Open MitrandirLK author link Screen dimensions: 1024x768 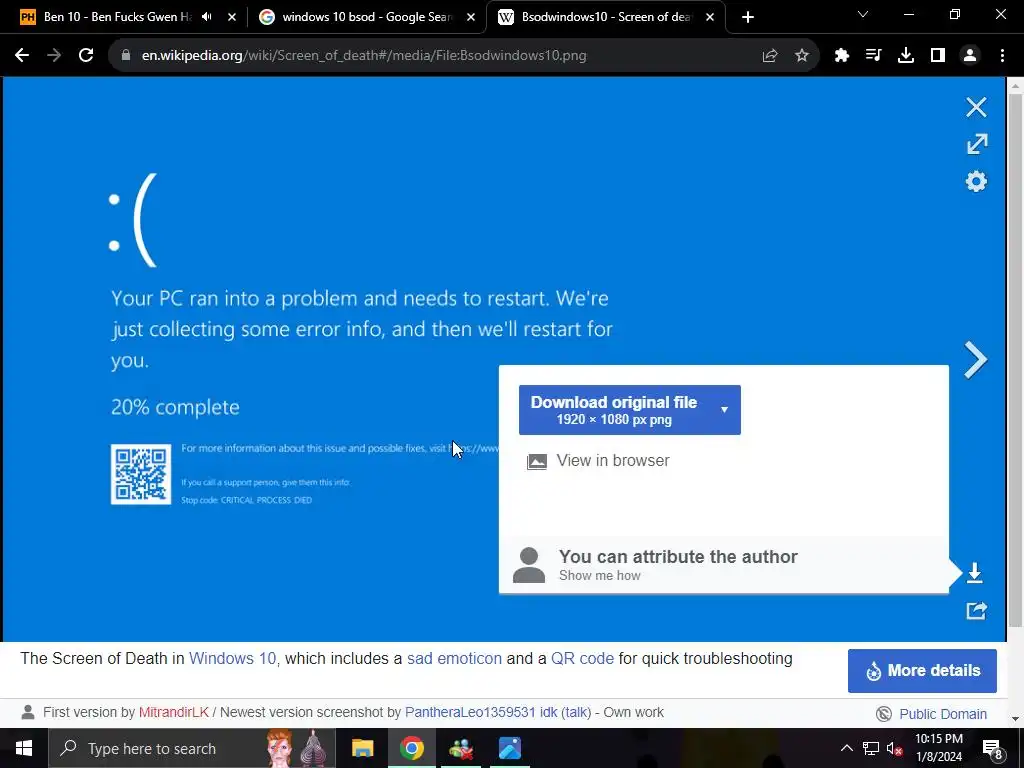click(x=174, y=712)
